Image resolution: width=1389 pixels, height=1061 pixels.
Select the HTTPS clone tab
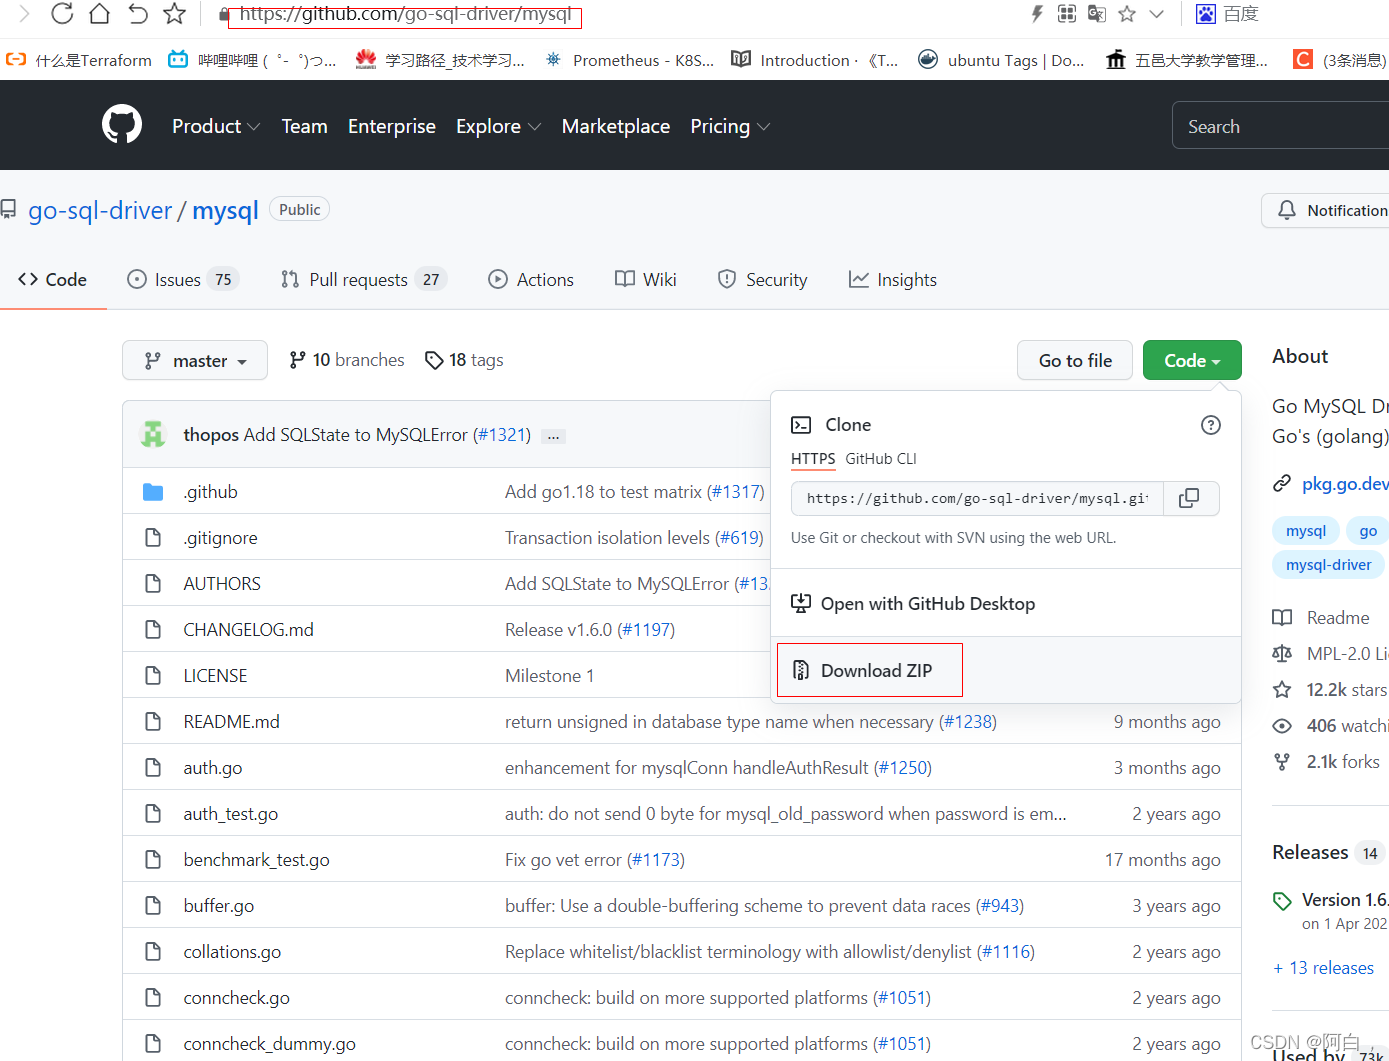coord(813,459)
